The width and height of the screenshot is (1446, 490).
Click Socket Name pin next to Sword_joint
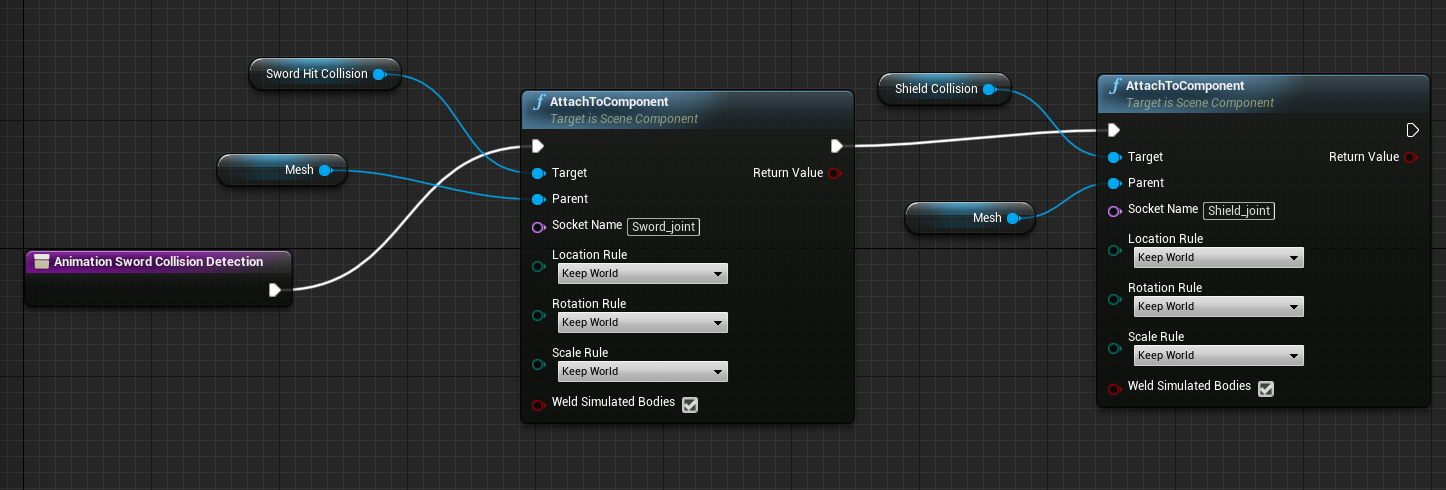[538, 227]
